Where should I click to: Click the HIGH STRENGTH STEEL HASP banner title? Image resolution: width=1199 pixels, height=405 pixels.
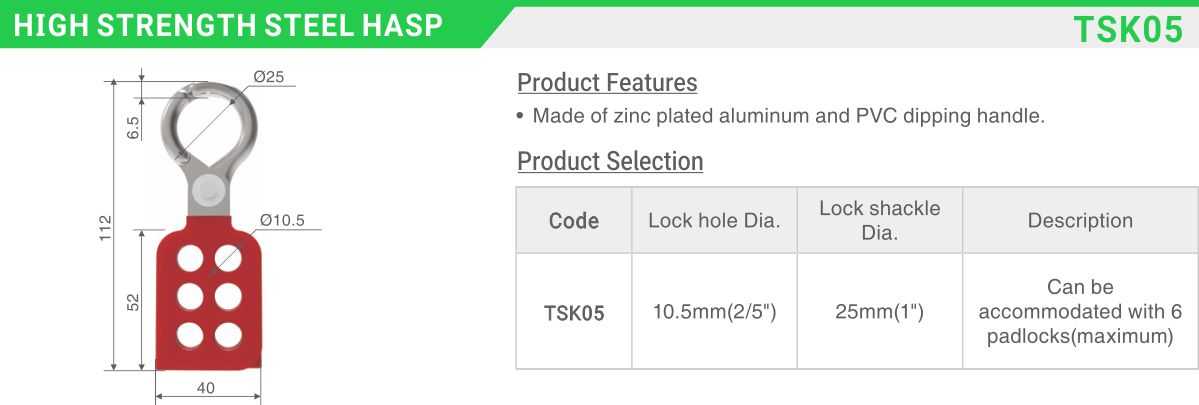228,26
